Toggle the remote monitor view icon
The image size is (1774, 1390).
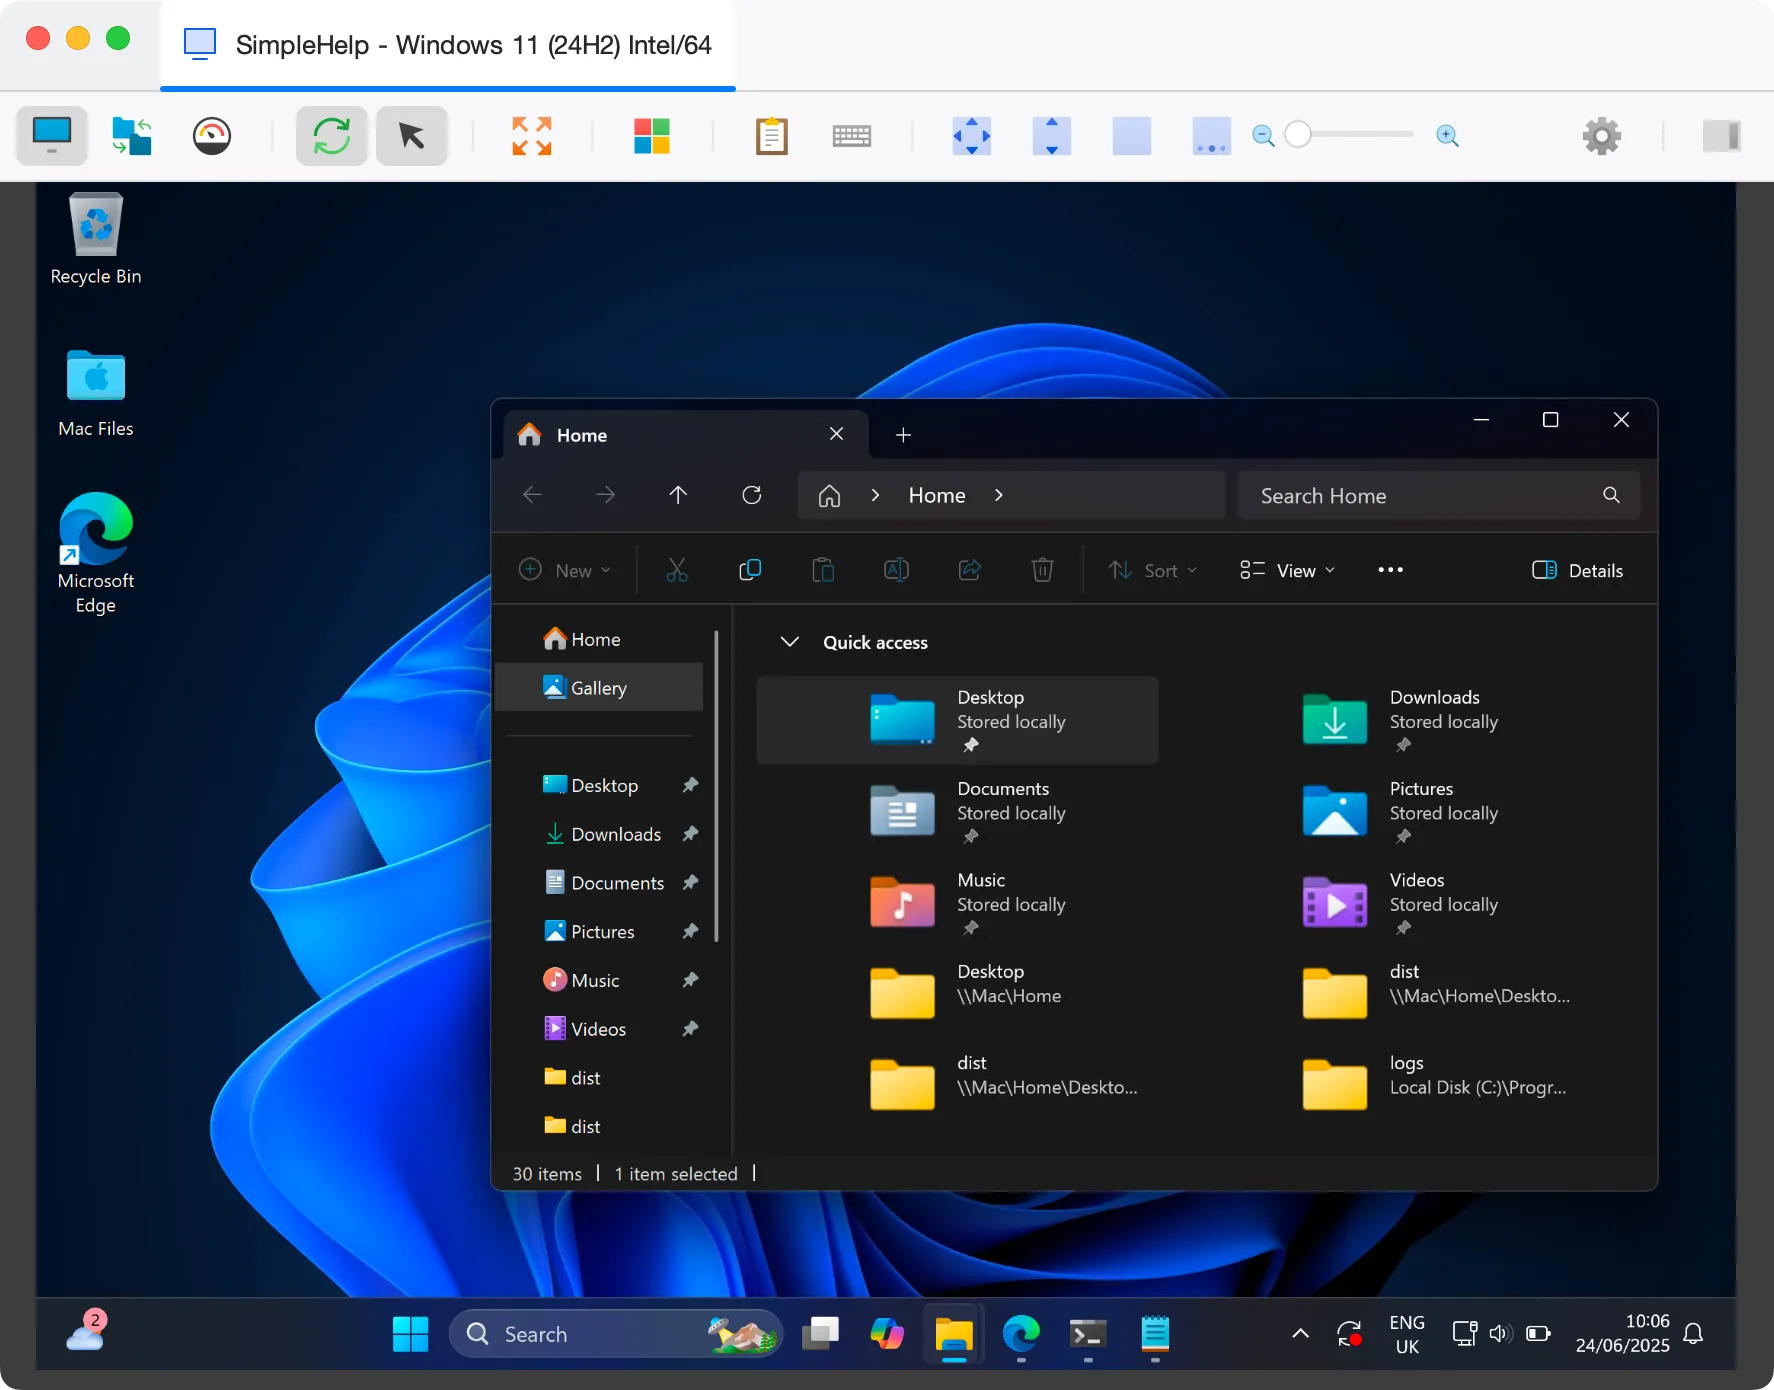pos(51,136)
